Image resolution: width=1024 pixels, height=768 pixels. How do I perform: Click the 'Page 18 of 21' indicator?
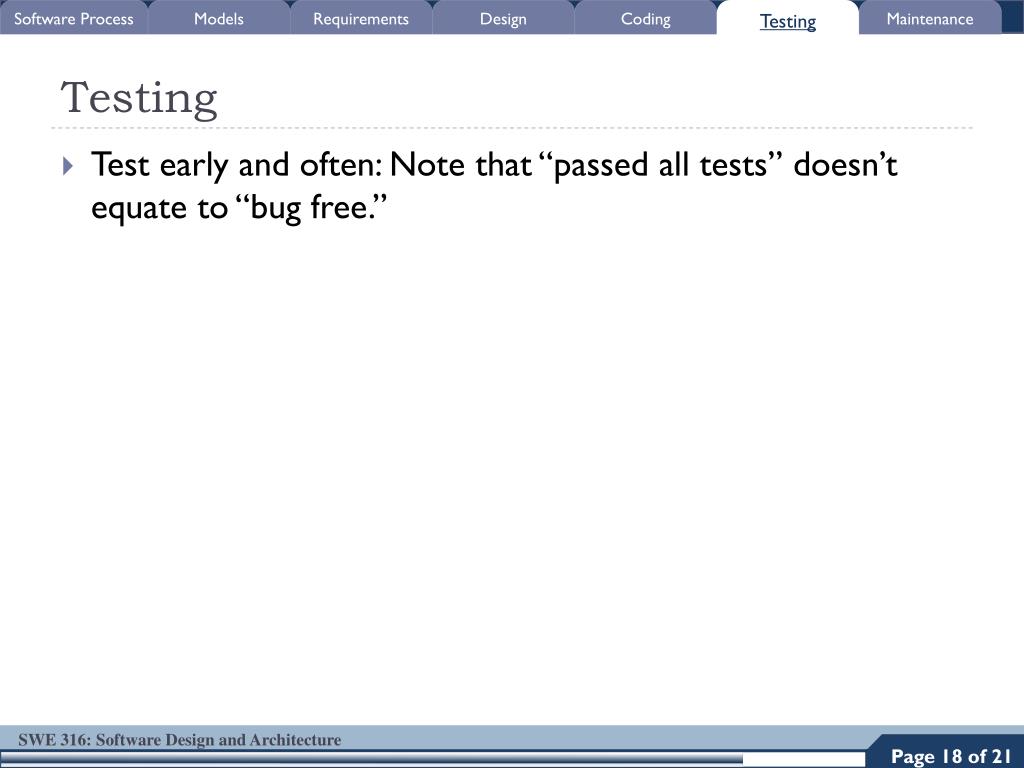[951, 756]
